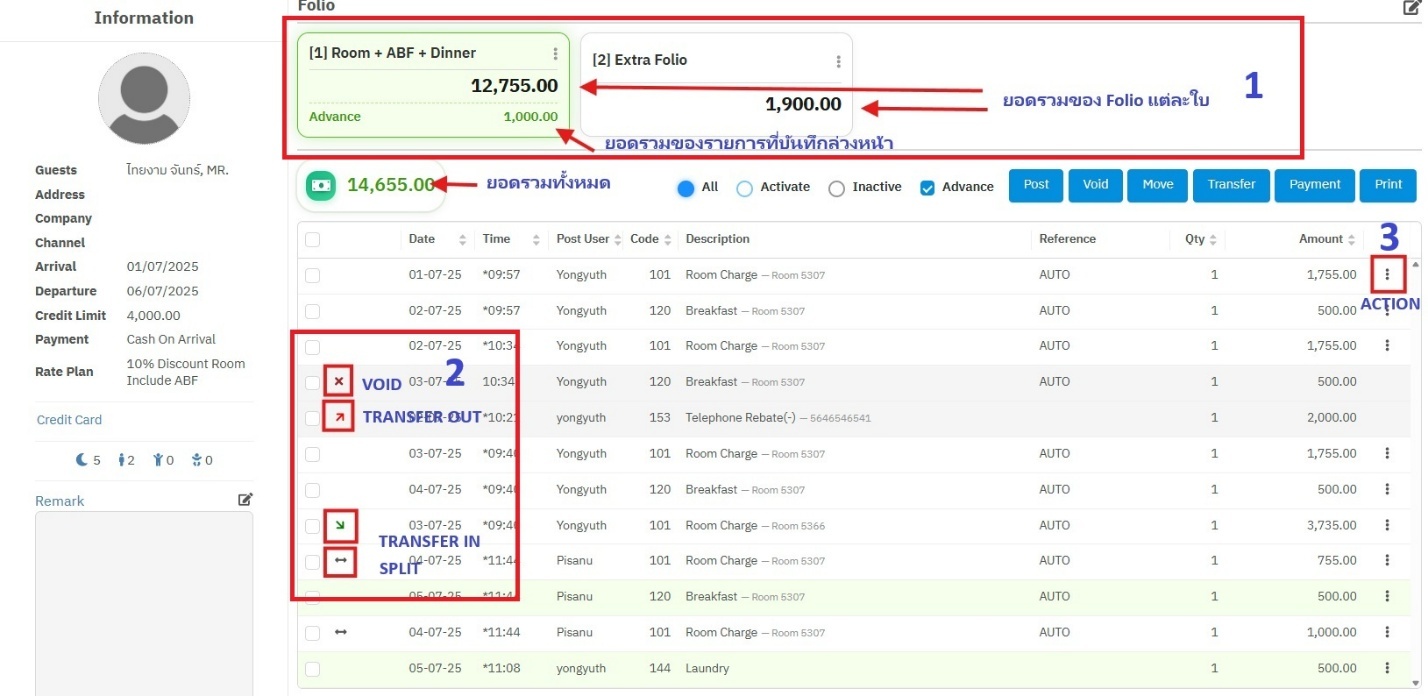The image size is (1428, 696).
Task: Sort the table by Amount column
Action: pos(1350,240)
